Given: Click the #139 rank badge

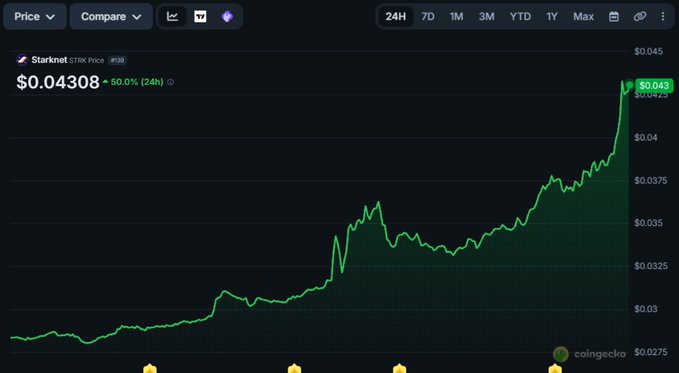Looking at the screenshot, I should 117,60.
